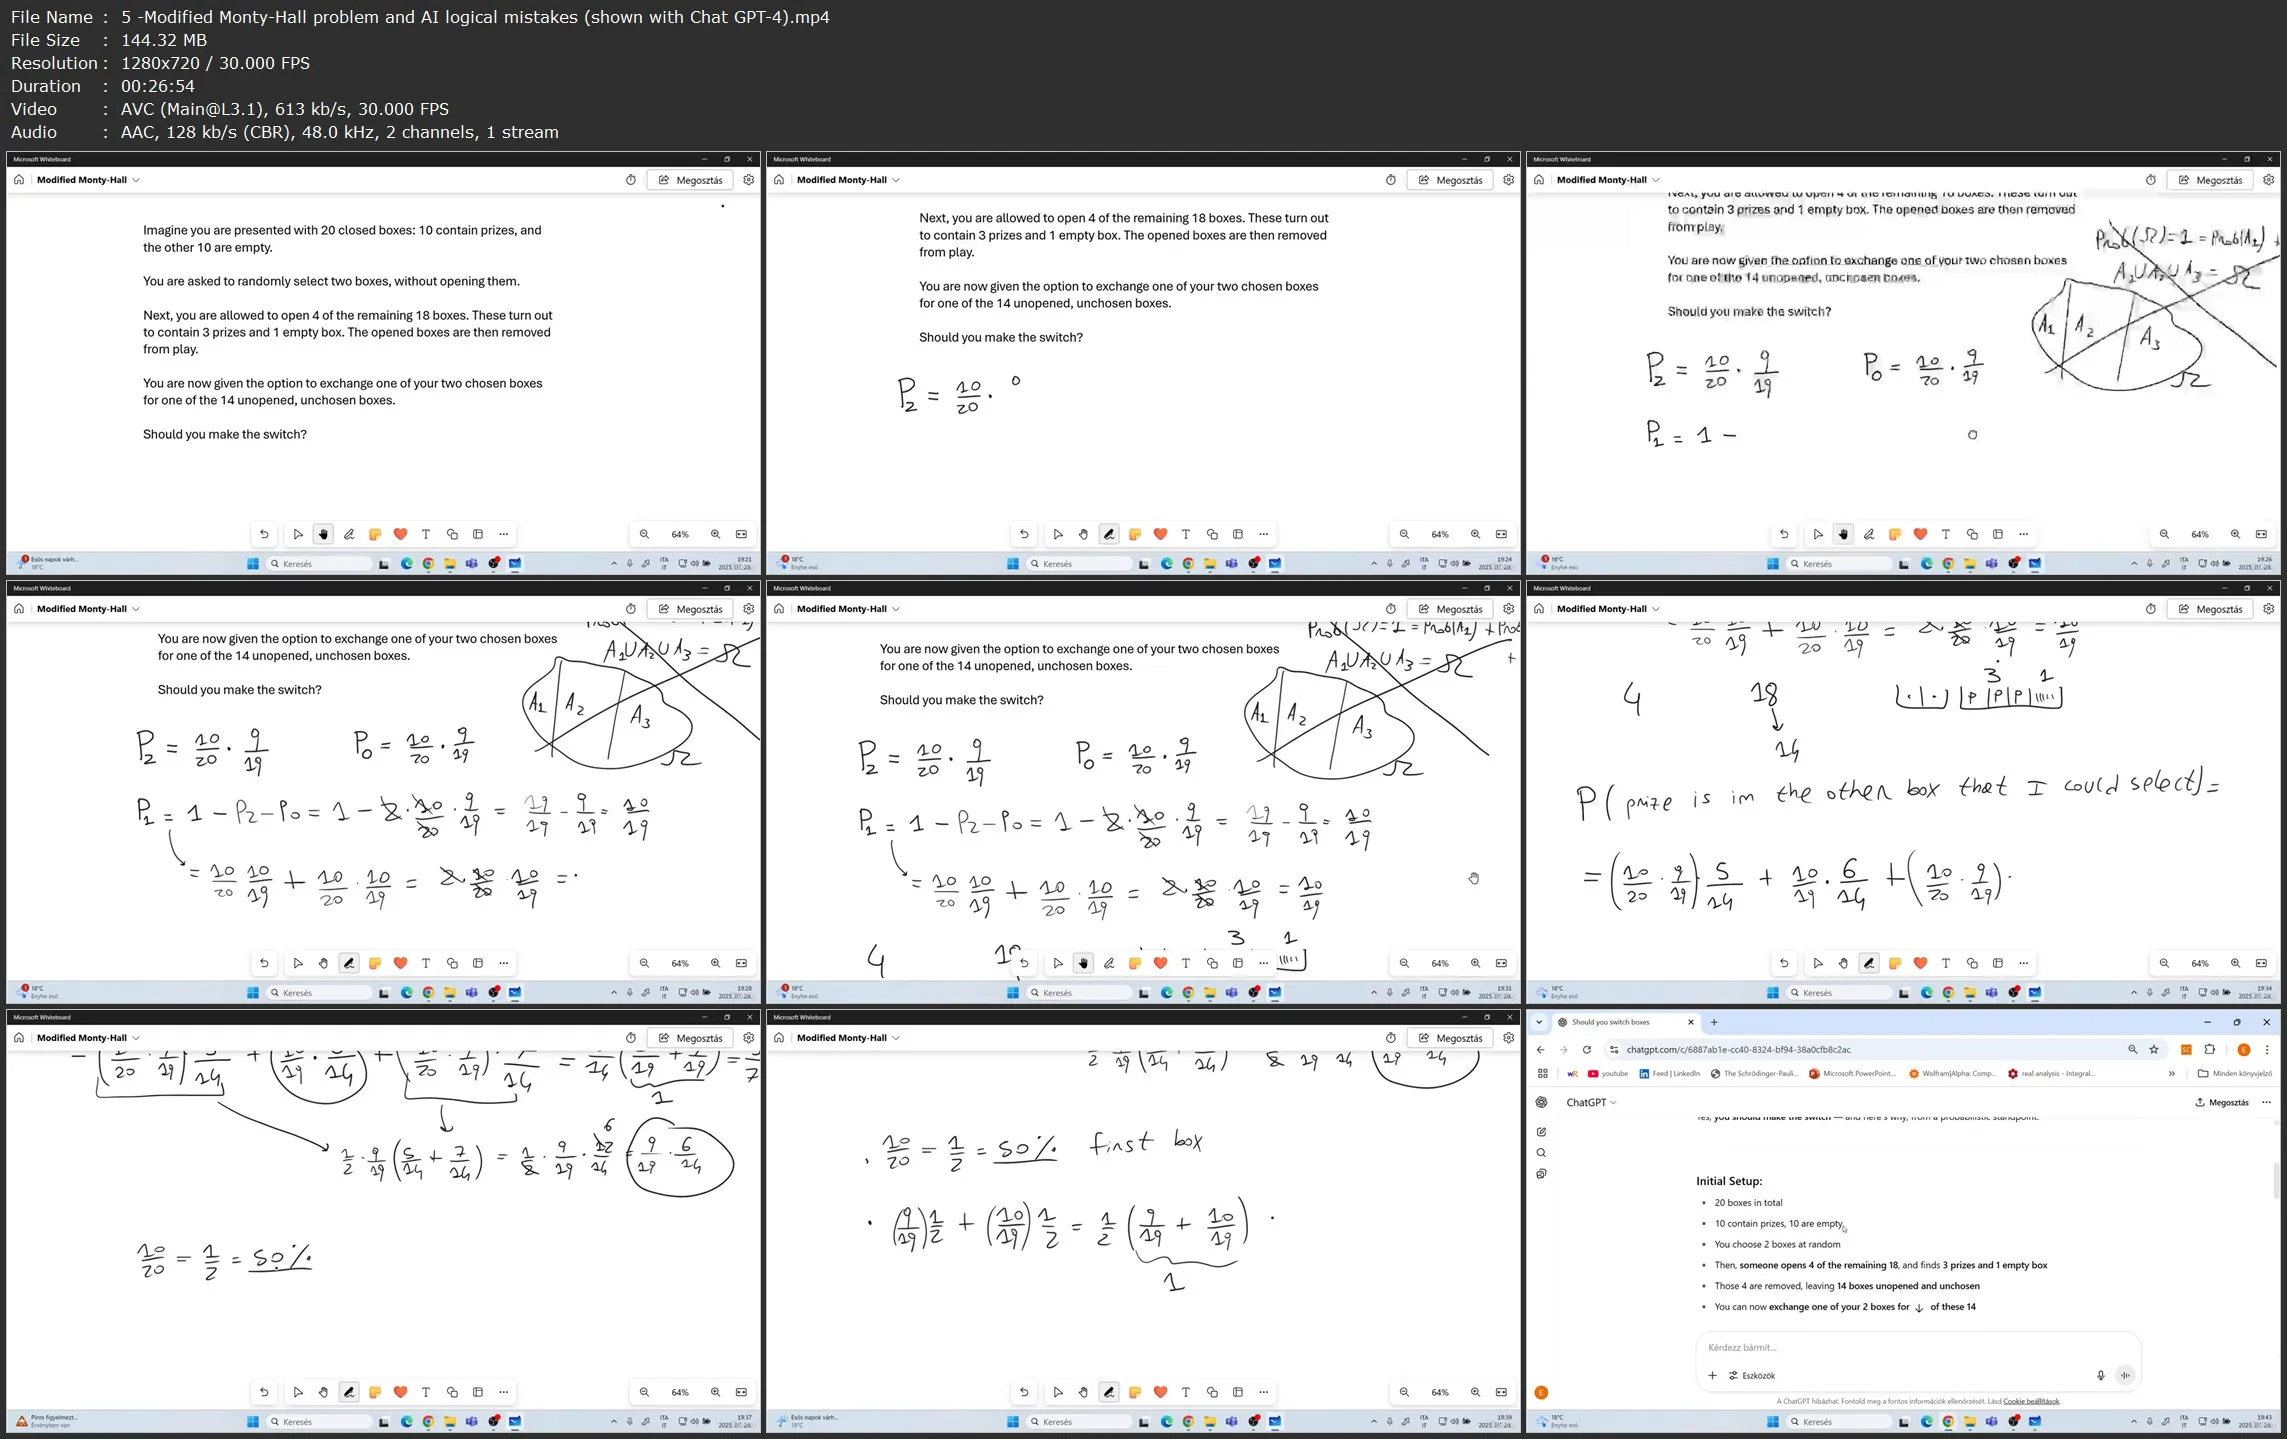
Task: Click 64% zoom level in problem-text-only whiteboard frame
Action: 680,534
